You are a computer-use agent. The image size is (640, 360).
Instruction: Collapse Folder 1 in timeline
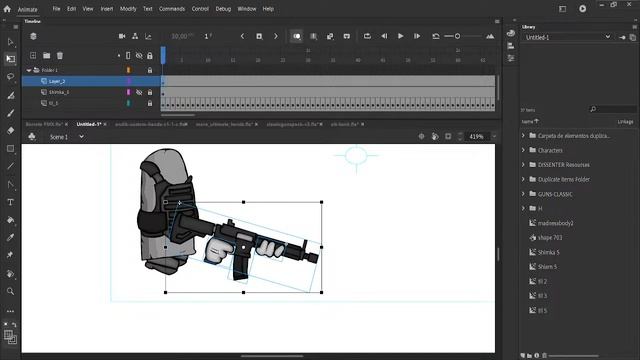point(29,70)
